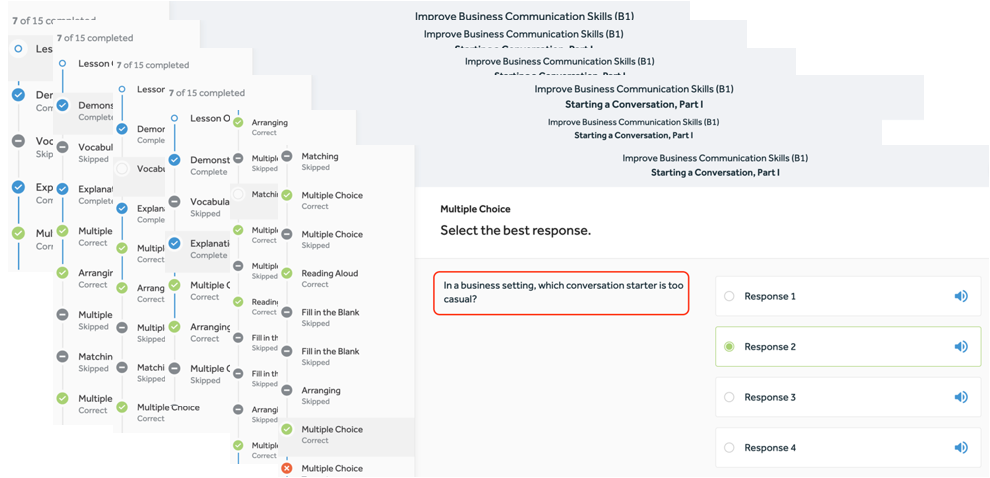Click the speaker icon beside Response 3
Screen dimensions: 990x478
click(960, 397)
